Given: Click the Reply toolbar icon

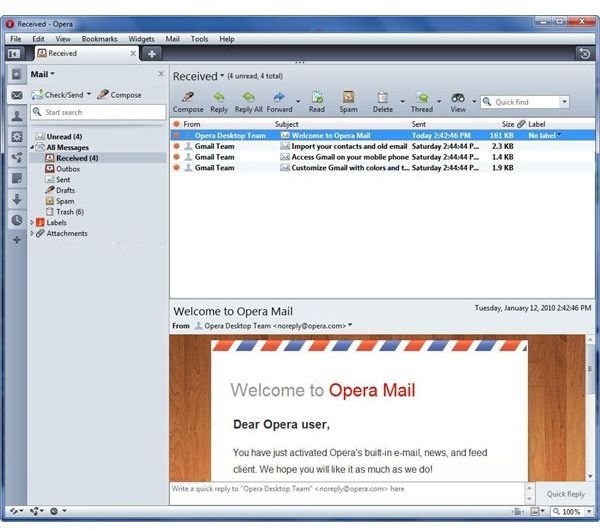Looking at the screenshot, I should pos(219,97).
